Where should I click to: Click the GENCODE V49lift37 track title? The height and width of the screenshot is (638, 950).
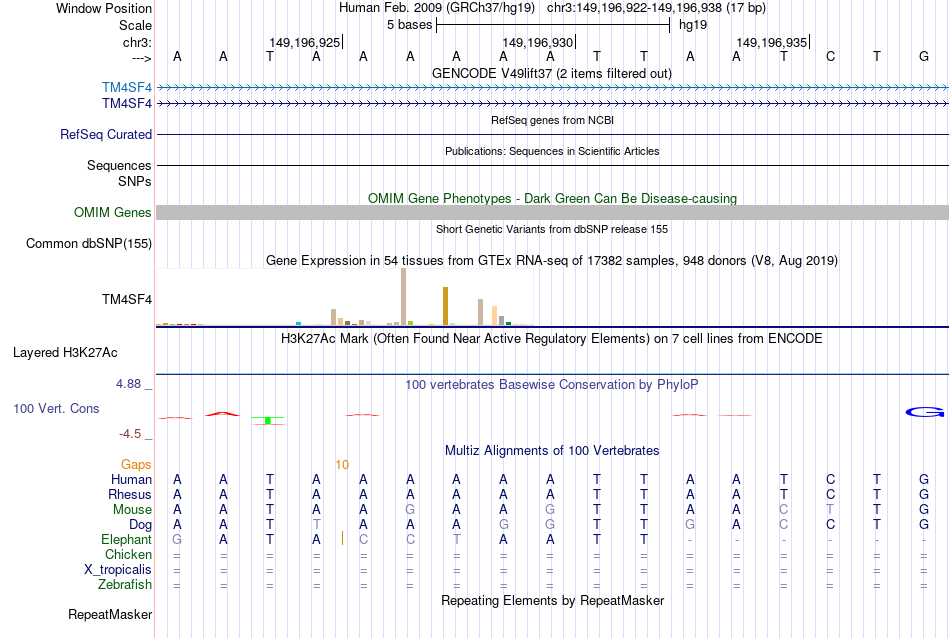(552, 73)
